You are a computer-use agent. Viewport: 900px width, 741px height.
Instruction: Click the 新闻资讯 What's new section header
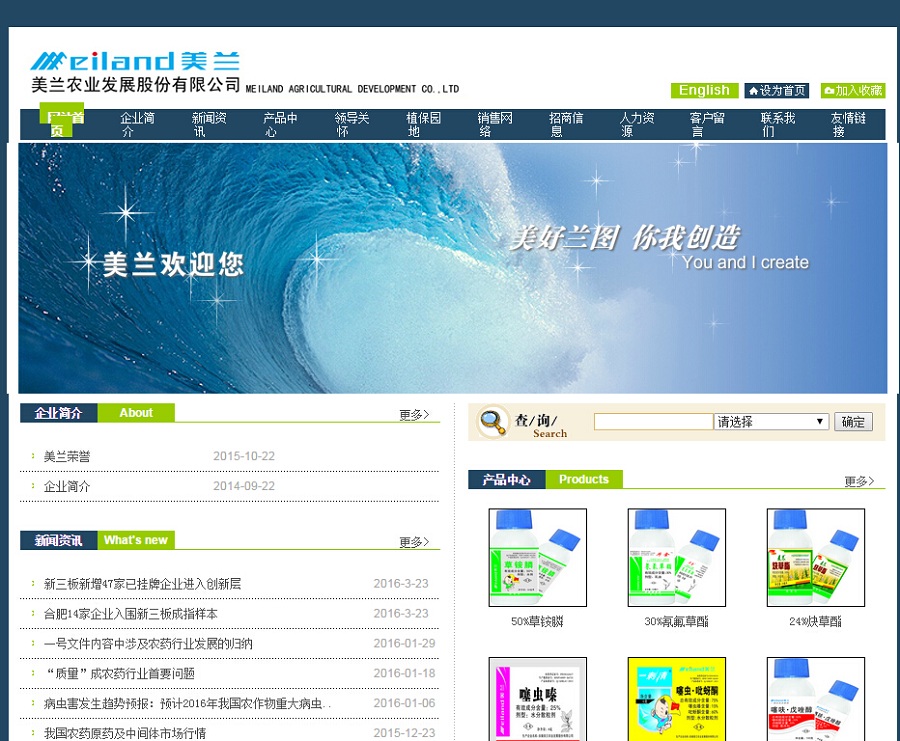coord(97,540)
